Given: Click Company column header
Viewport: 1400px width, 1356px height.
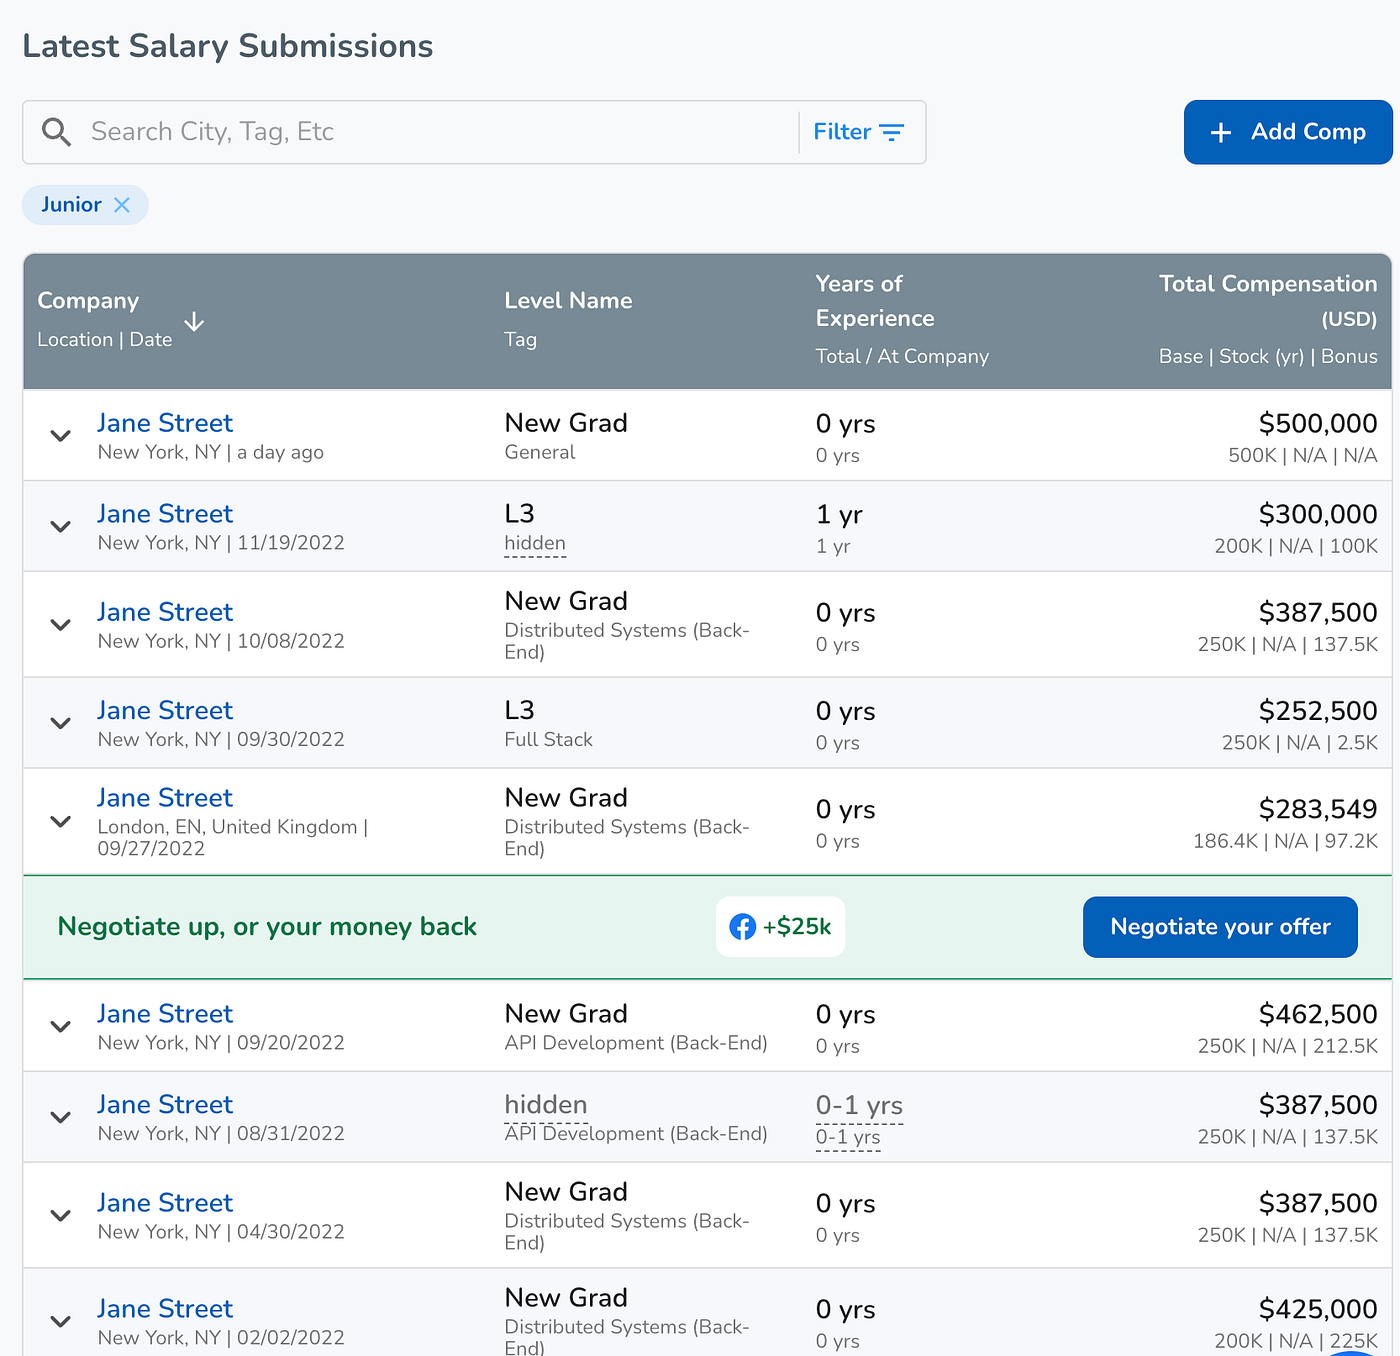Looking at the screenshot, I should [88, 301].
